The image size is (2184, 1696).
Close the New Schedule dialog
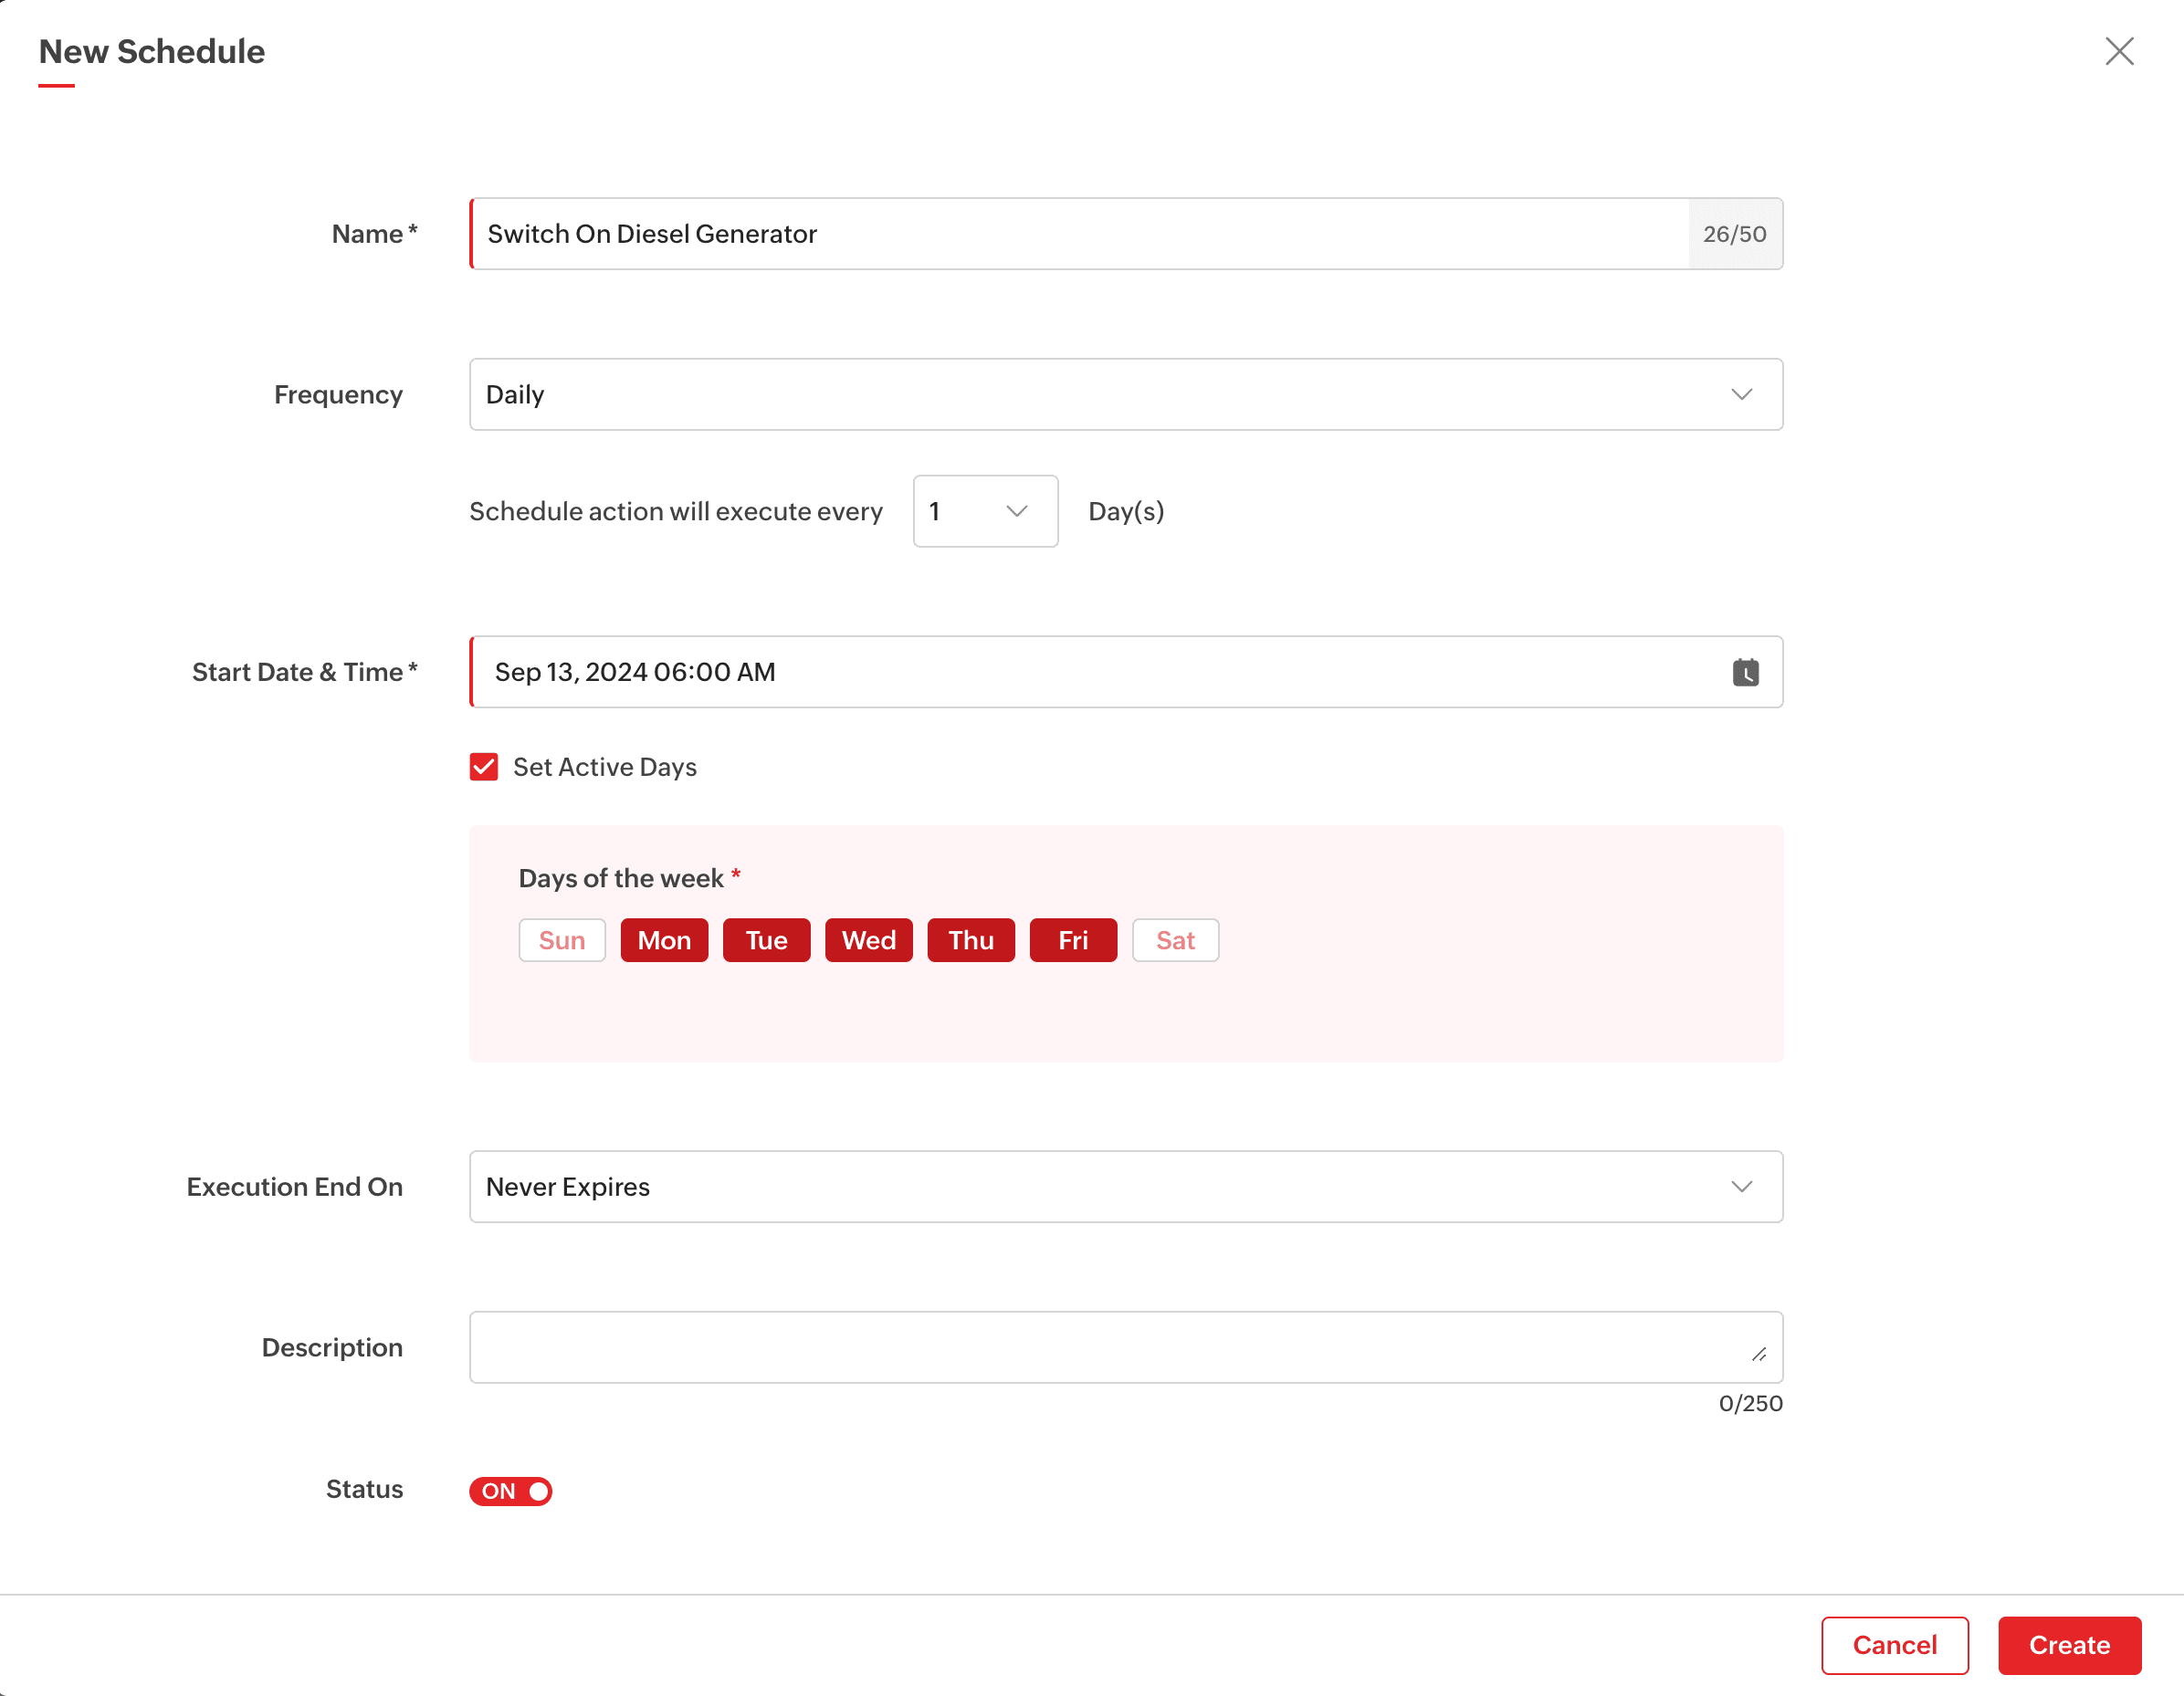tap(2118, 52)
